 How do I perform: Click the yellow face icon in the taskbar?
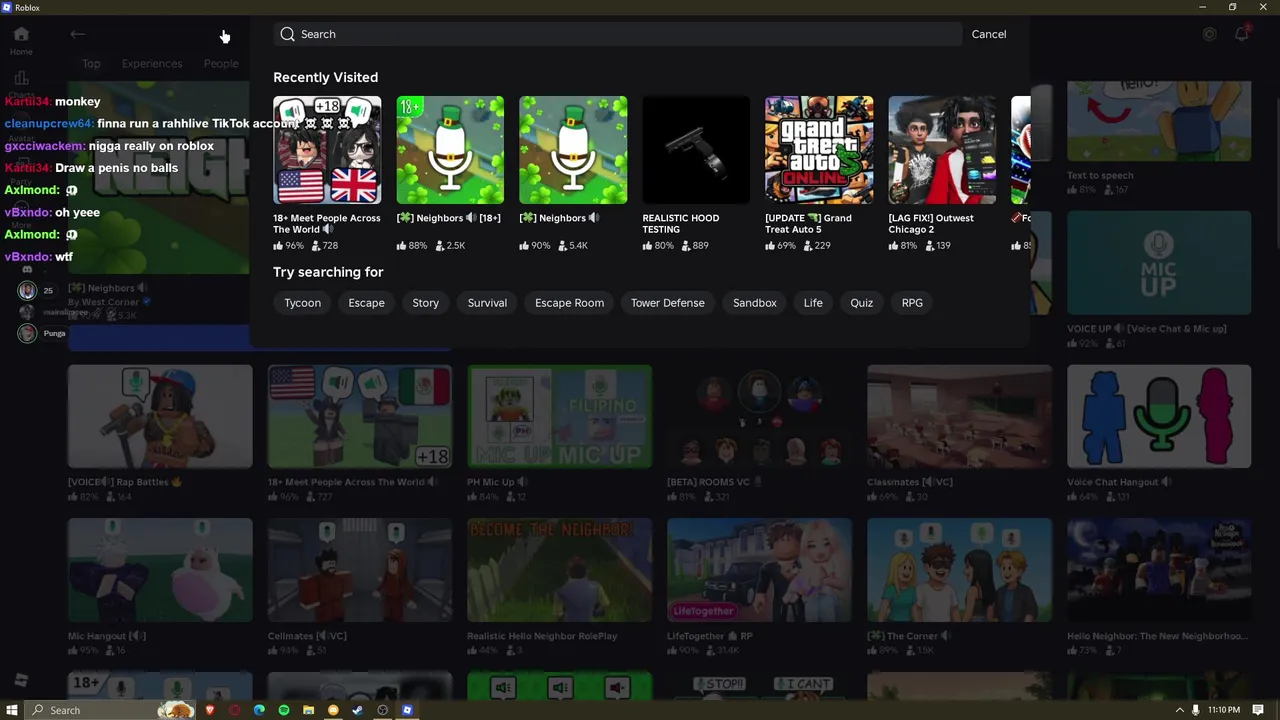pos(333,710)
